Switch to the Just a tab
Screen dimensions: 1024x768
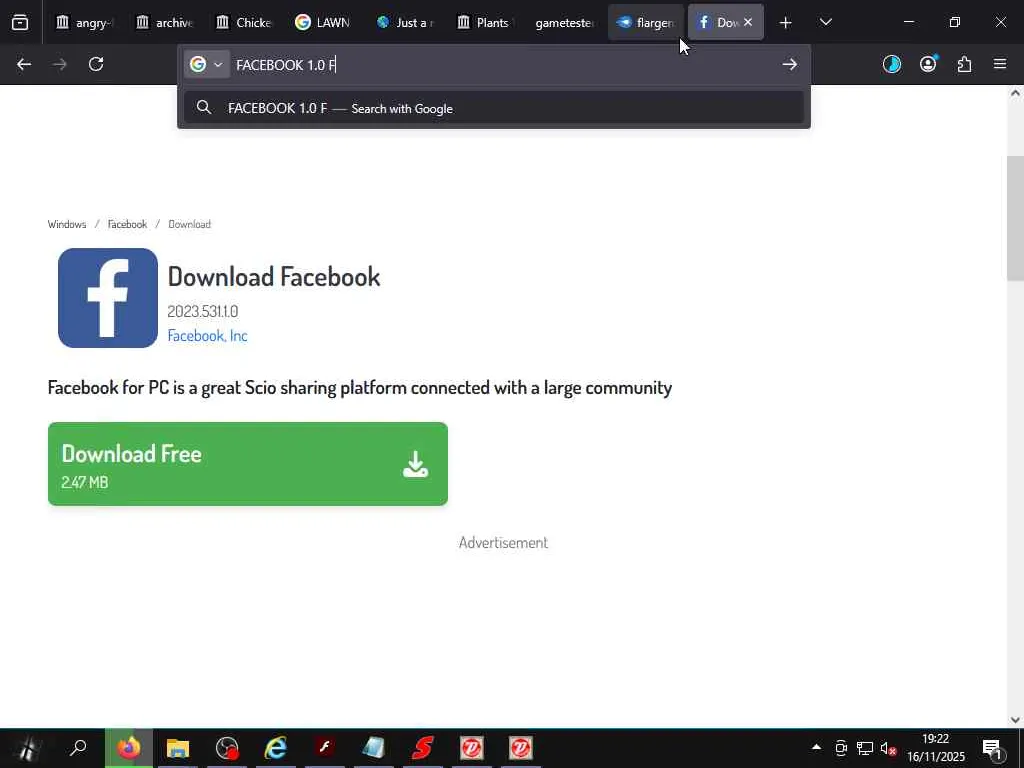coord(405,22)
